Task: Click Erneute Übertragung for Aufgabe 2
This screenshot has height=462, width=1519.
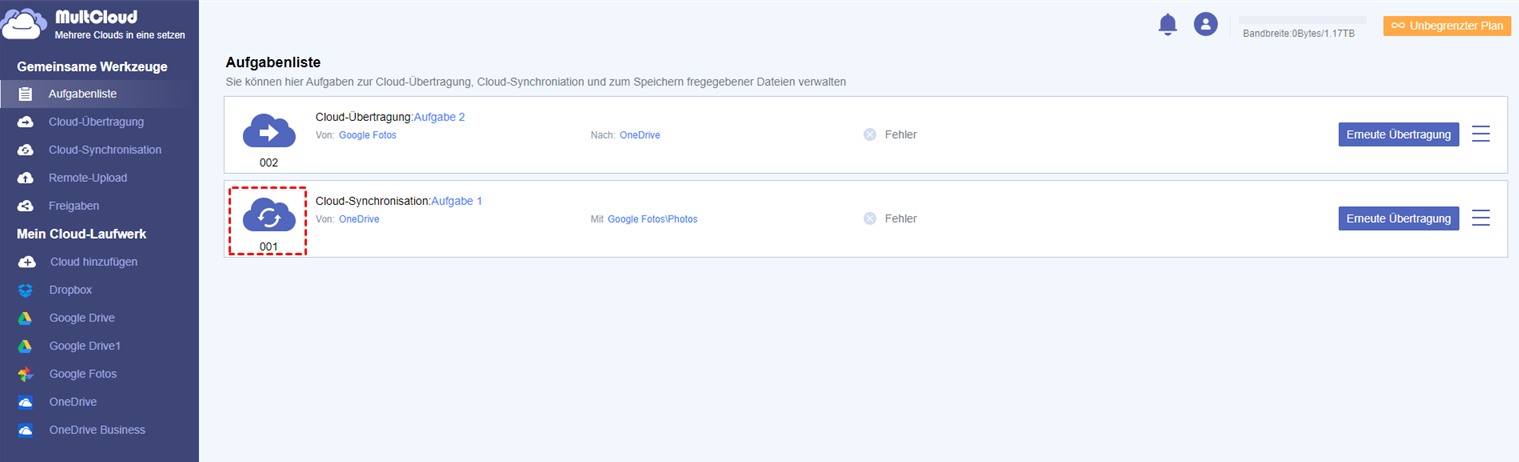Action: point(1398,134)
